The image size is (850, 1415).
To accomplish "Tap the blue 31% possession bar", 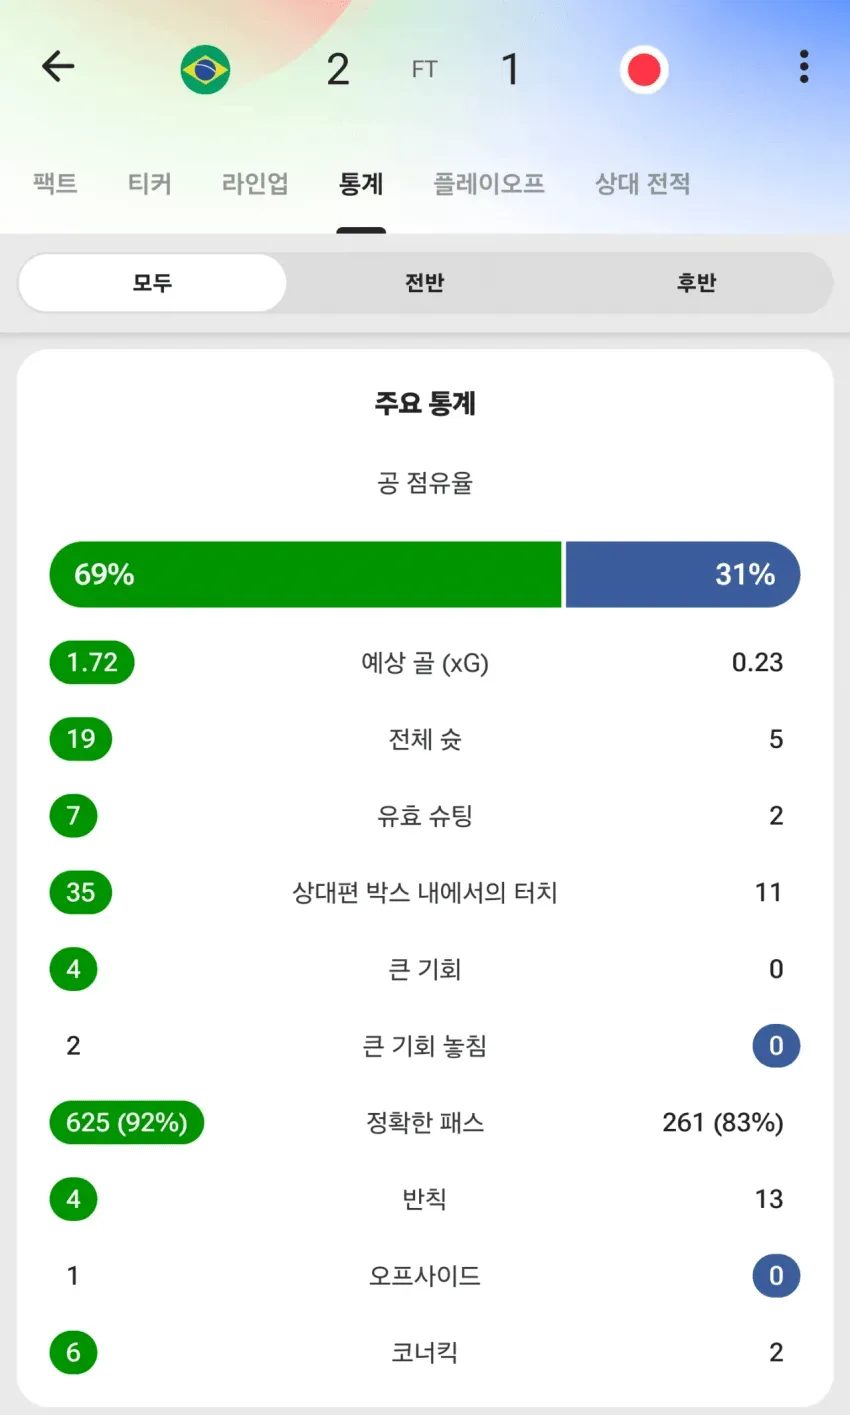I will click(683, 574).
